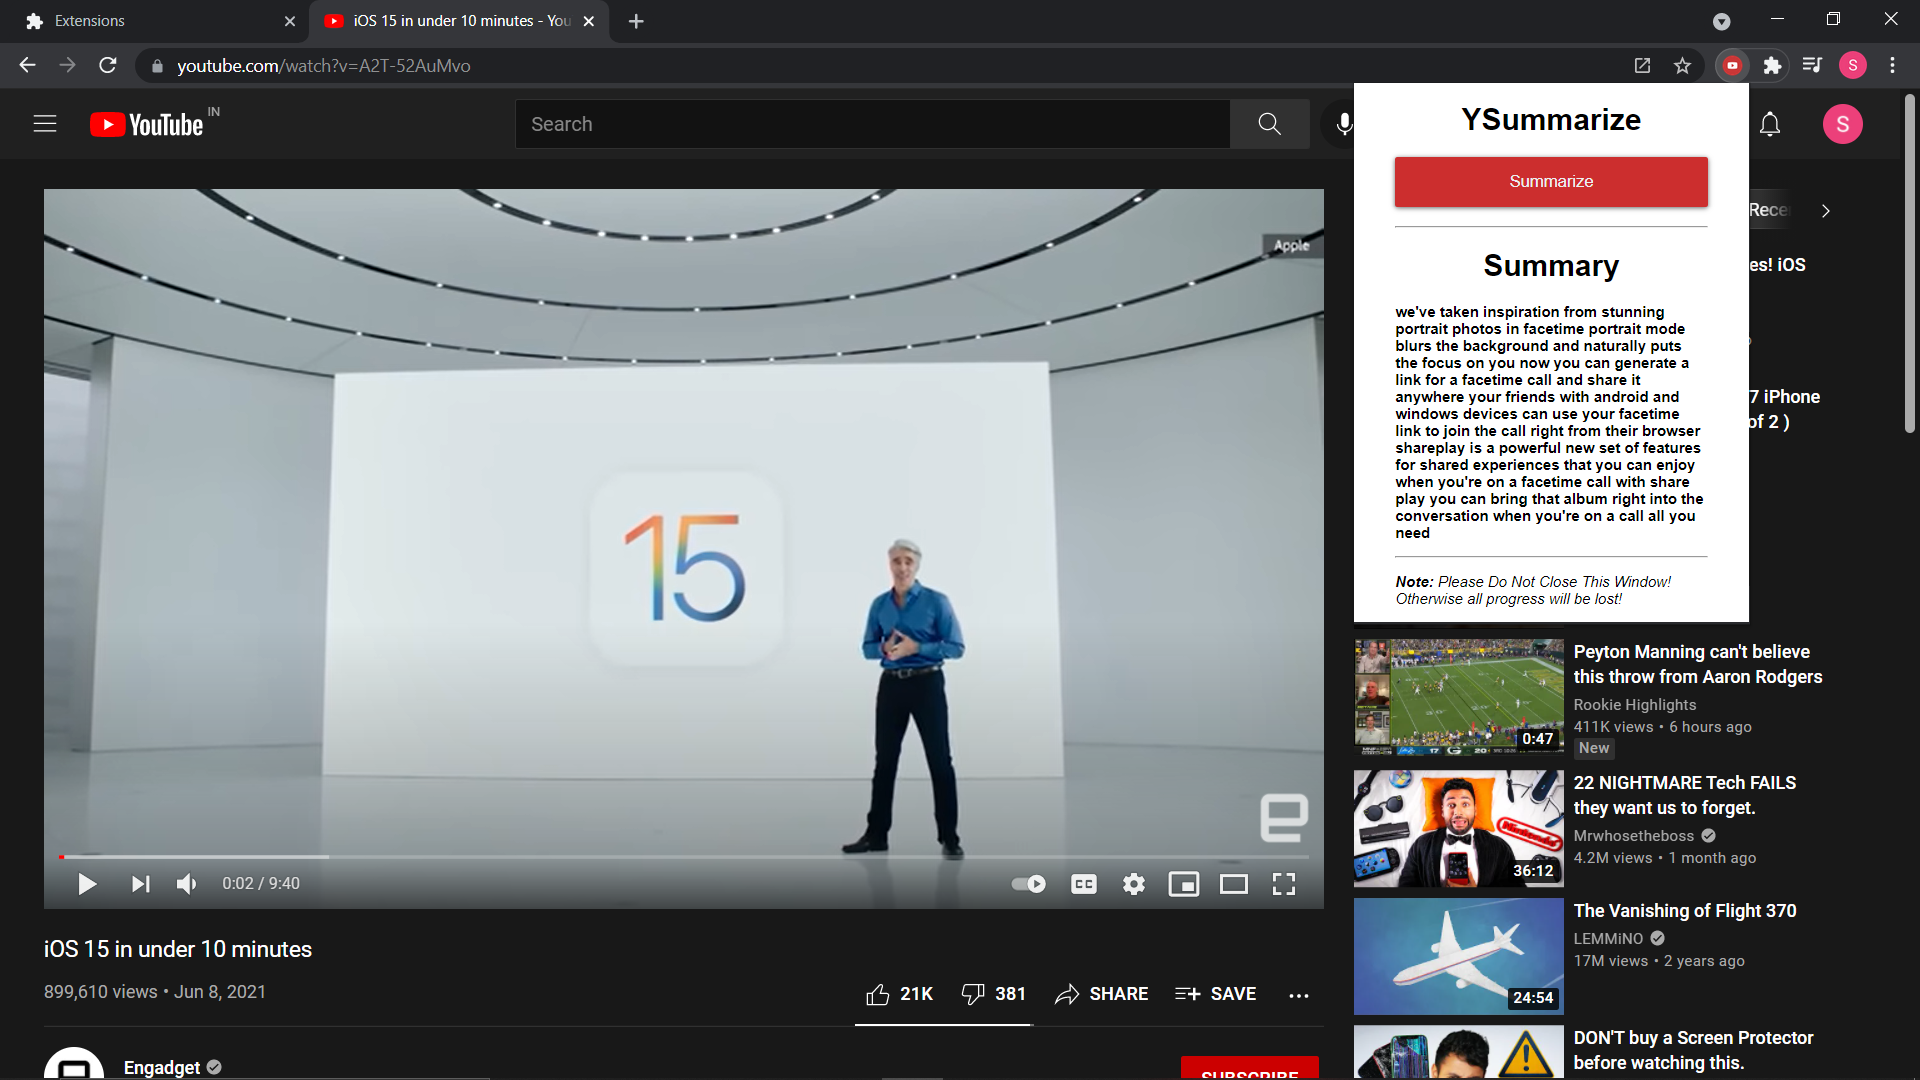The image size is (1920, 1080).
Task: Toggle the autoplay switch
Action: [1029, 884]
